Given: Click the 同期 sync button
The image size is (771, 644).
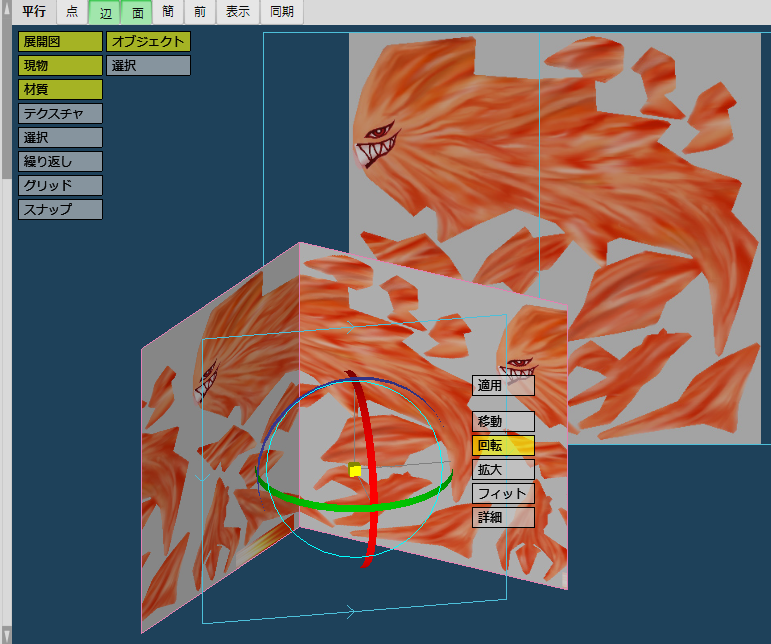Looking at the screenshot, I should (282, 11).
